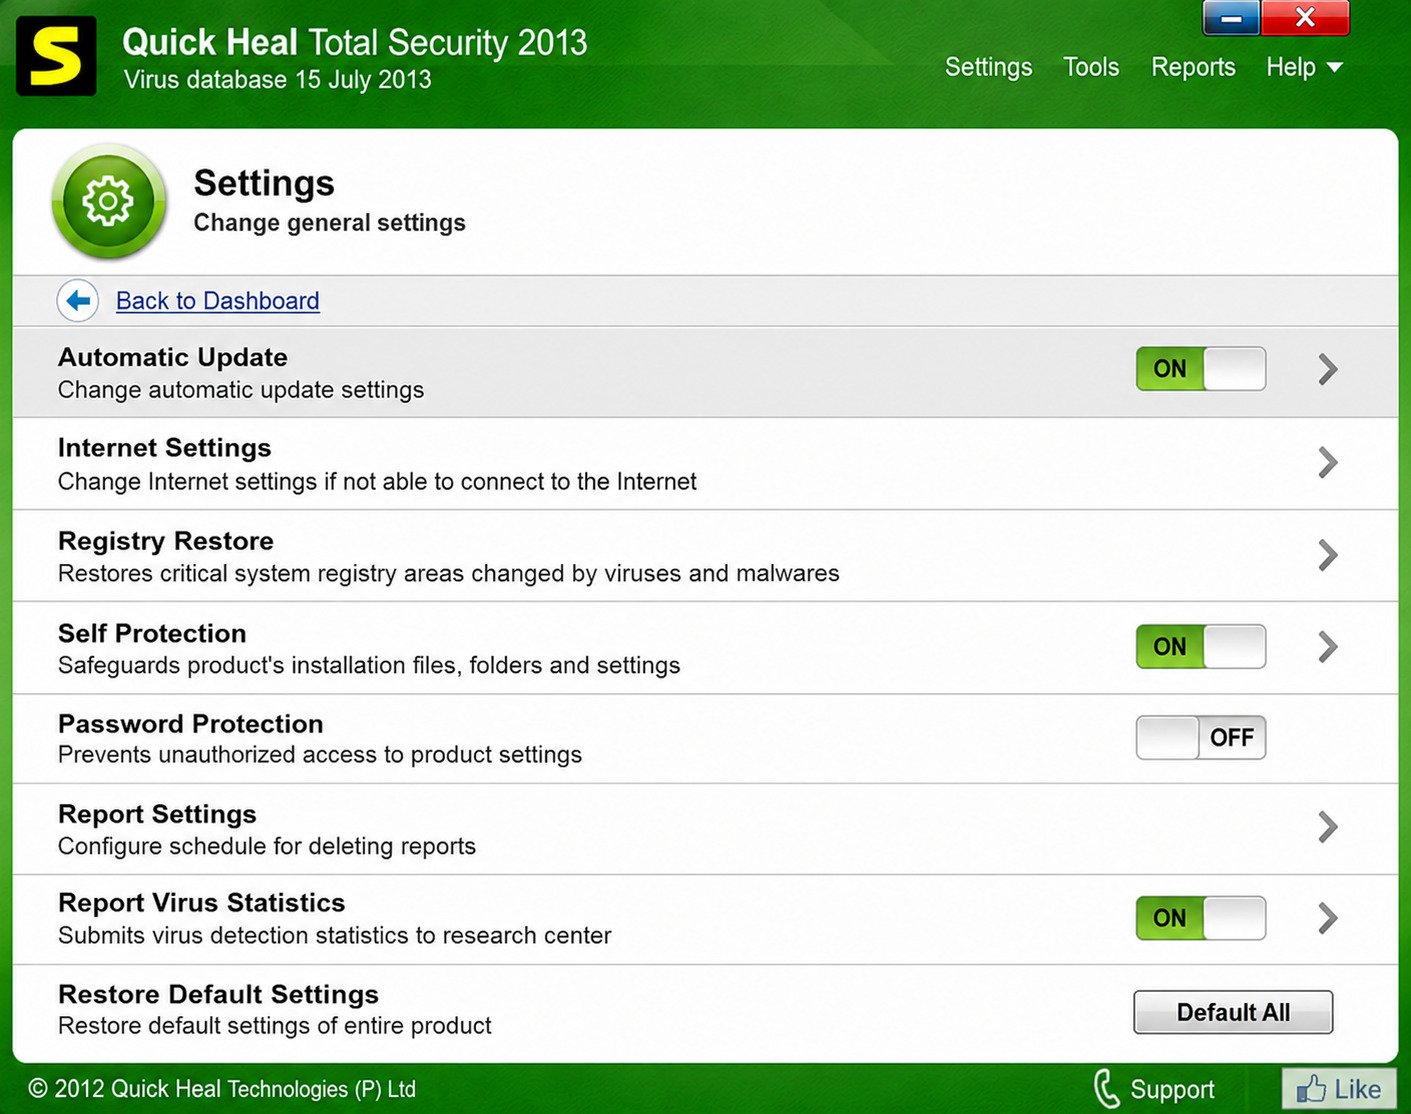Expand Internet Settings chevron

coord(1328,462)
